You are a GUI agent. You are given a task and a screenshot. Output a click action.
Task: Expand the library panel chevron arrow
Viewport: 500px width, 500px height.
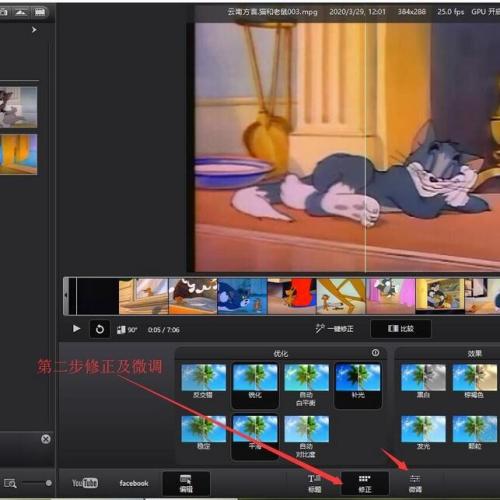coord(34,30)
